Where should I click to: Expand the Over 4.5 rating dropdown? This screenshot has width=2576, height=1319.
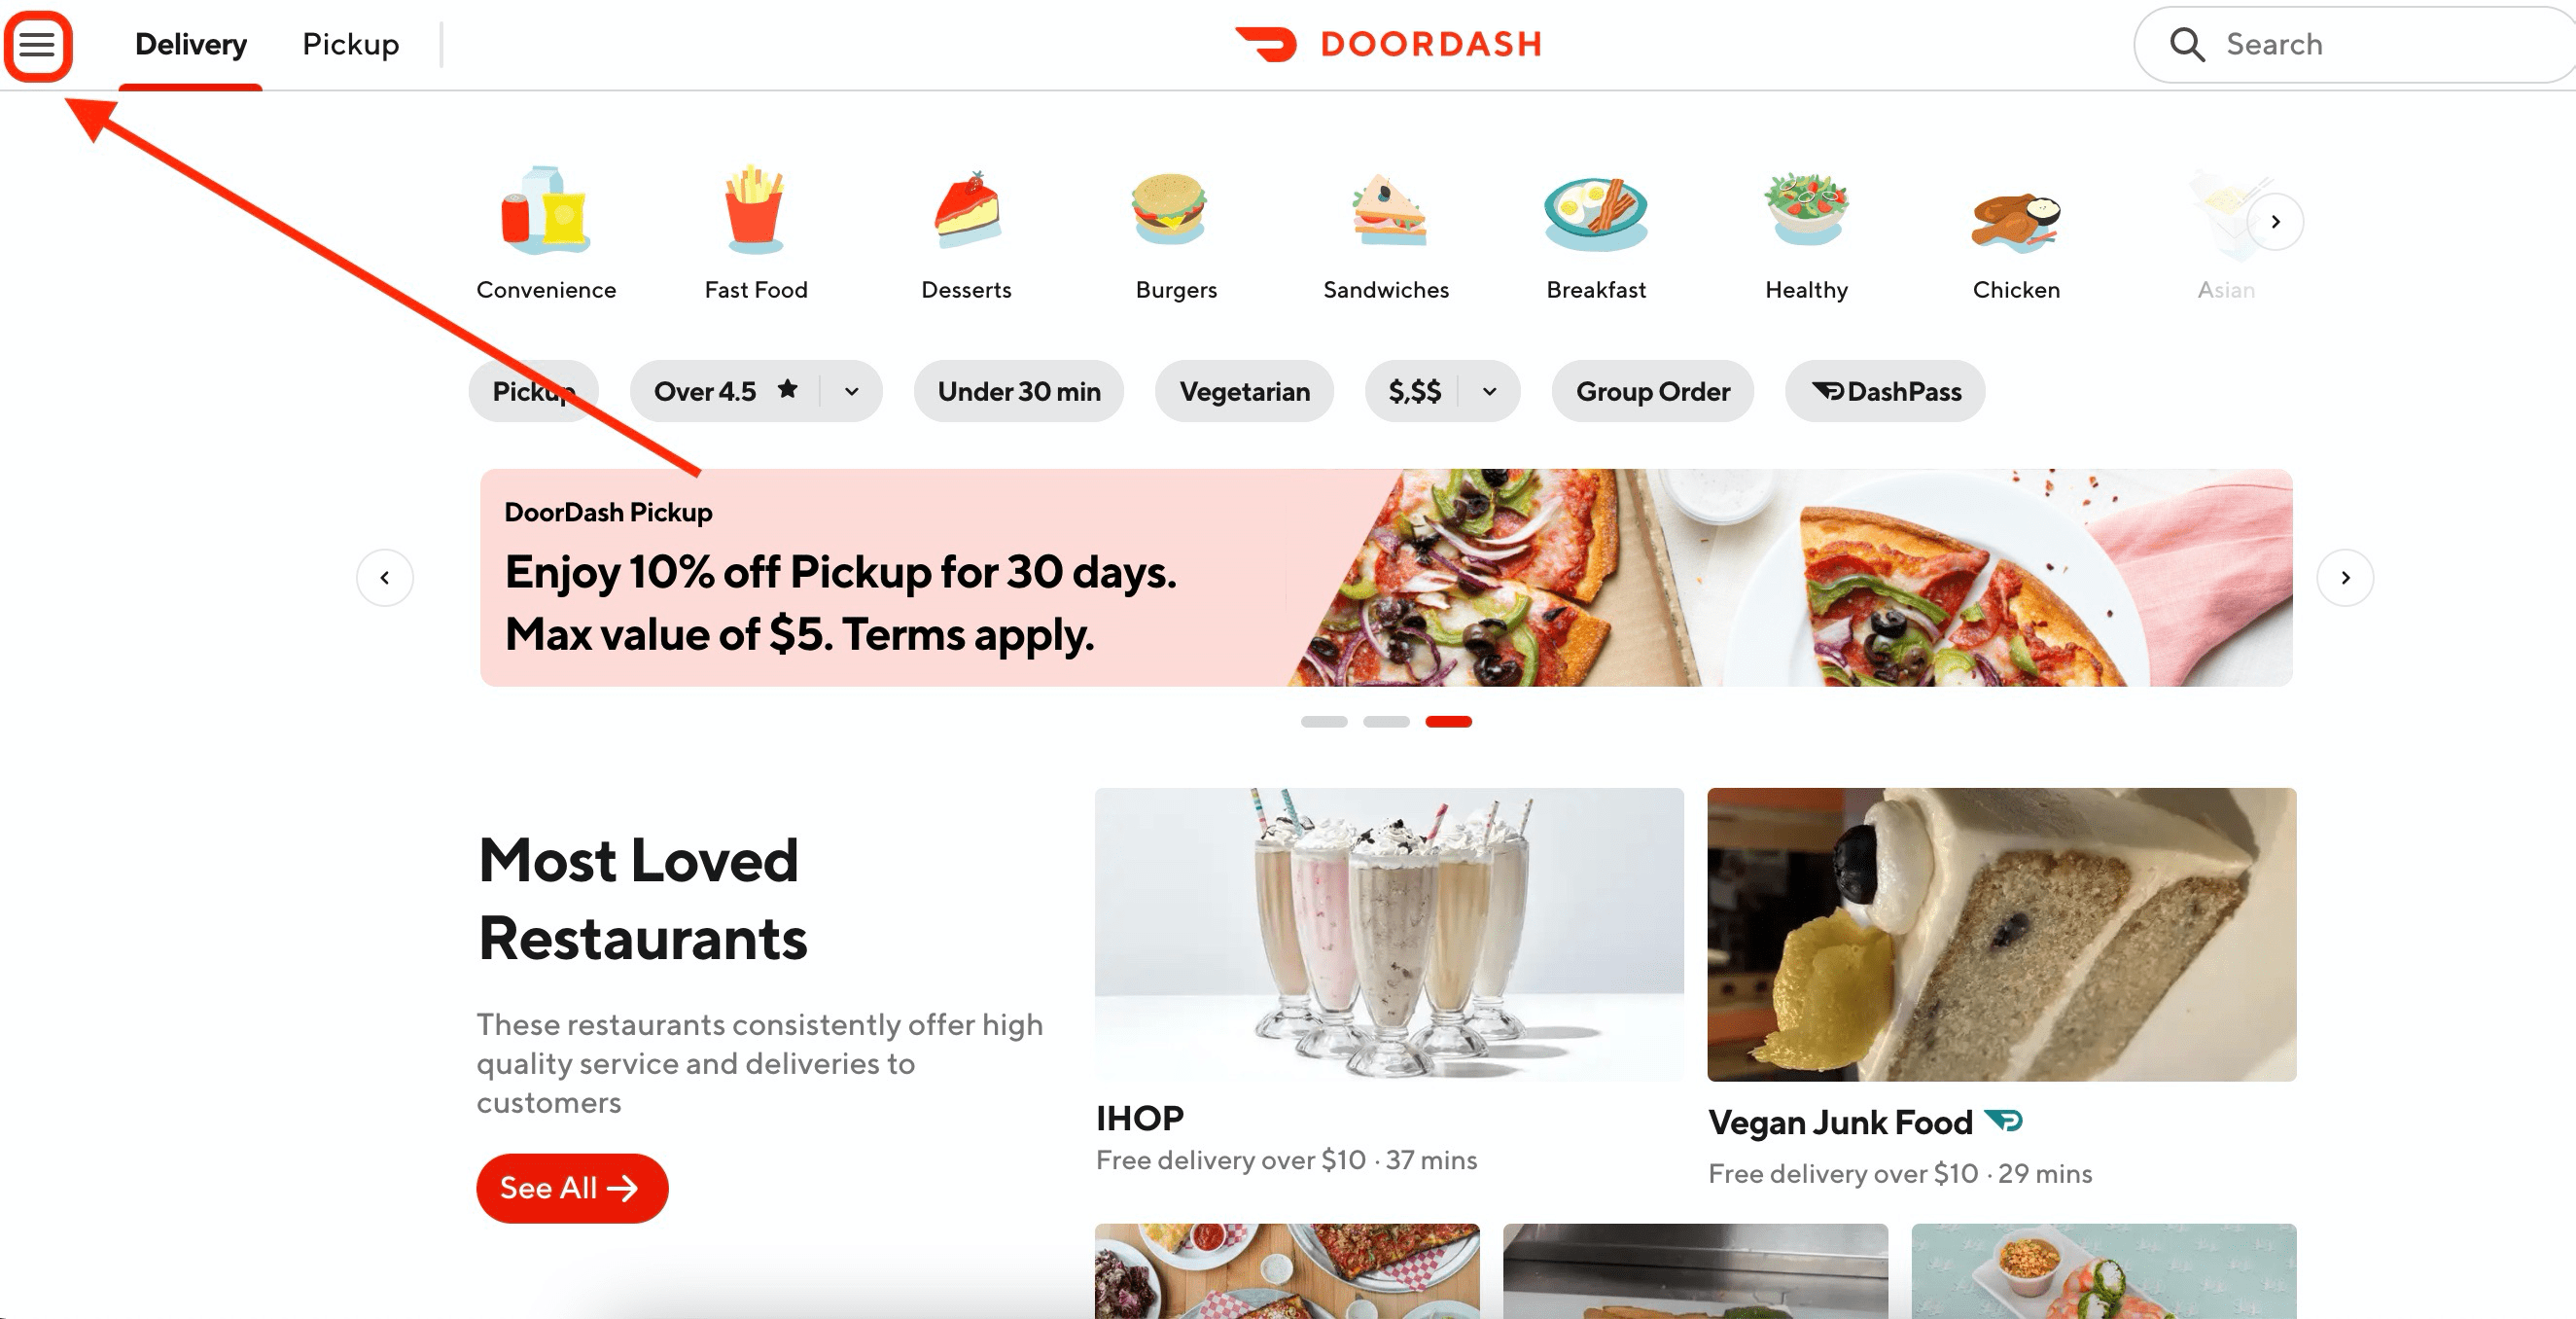851,391
